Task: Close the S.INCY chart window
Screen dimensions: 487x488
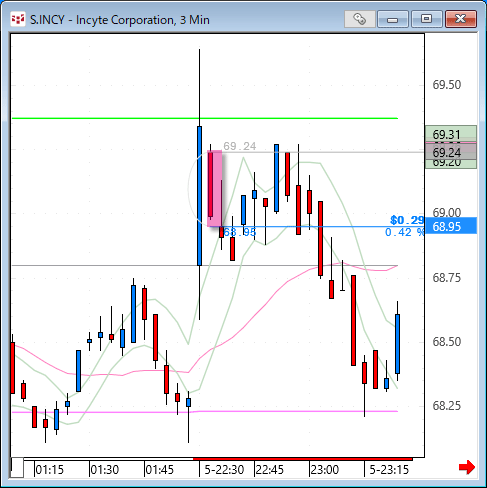Action: tap(461, 19)
